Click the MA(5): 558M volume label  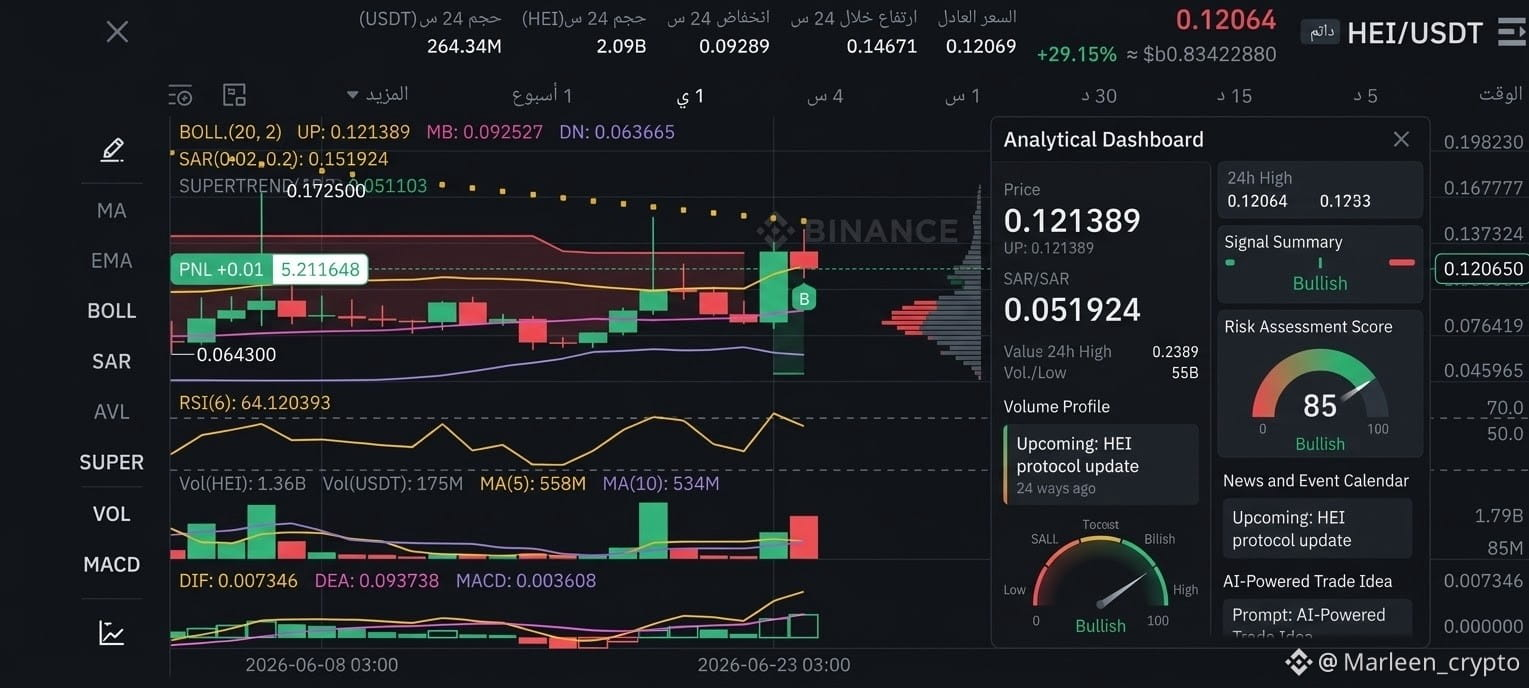pyautogui.click(x=533, y=484)
